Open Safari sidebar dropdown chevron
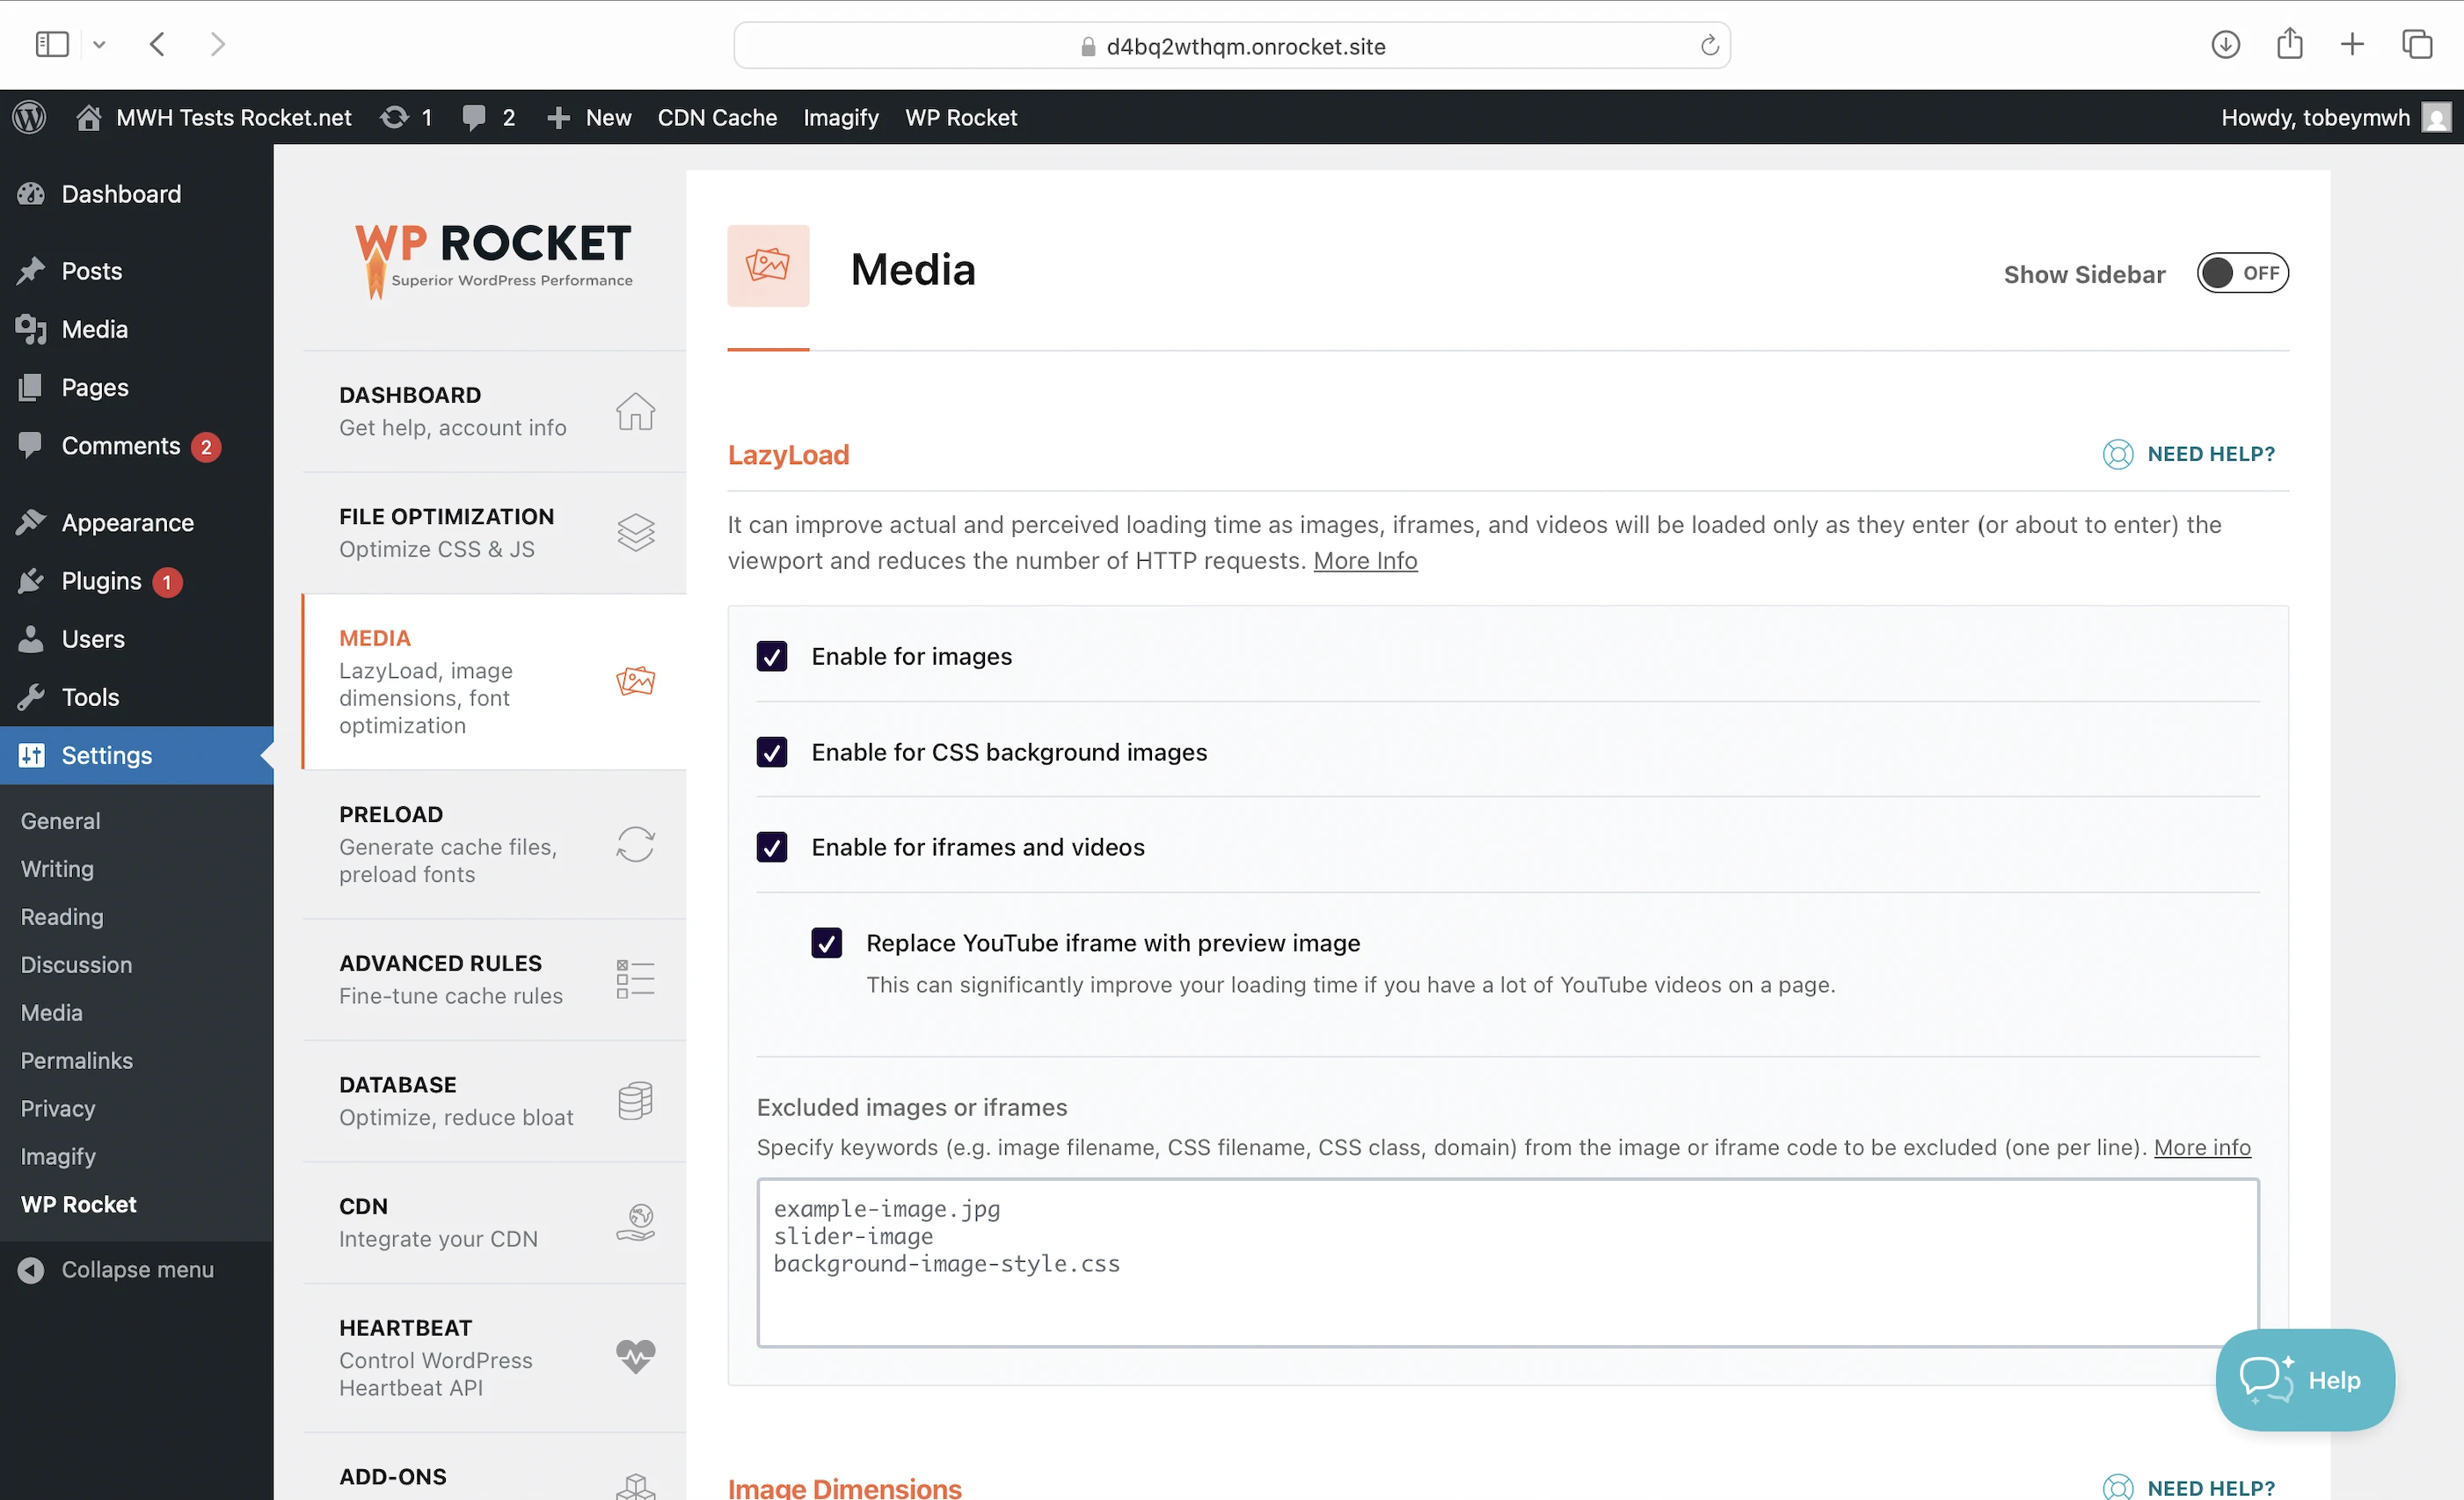The width and height of the screenshot is (2464, 1500). [x=99, y=45]
